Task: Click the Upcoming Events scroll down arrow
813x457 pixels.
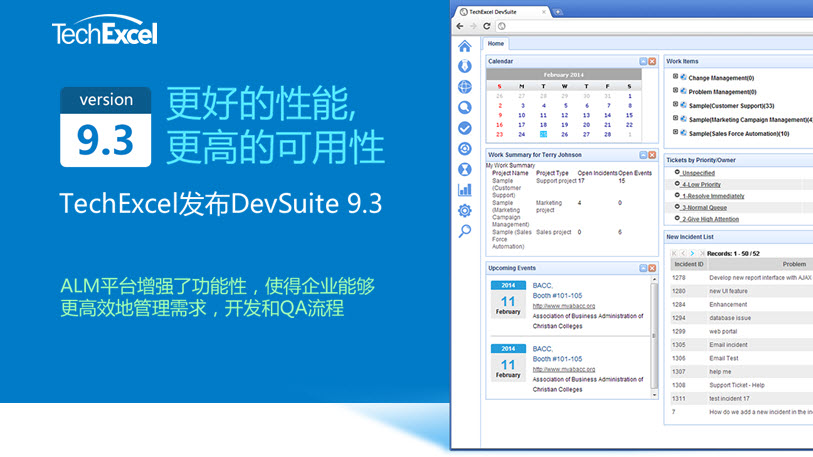Action: pyautogui.click(x=654, y=395)
